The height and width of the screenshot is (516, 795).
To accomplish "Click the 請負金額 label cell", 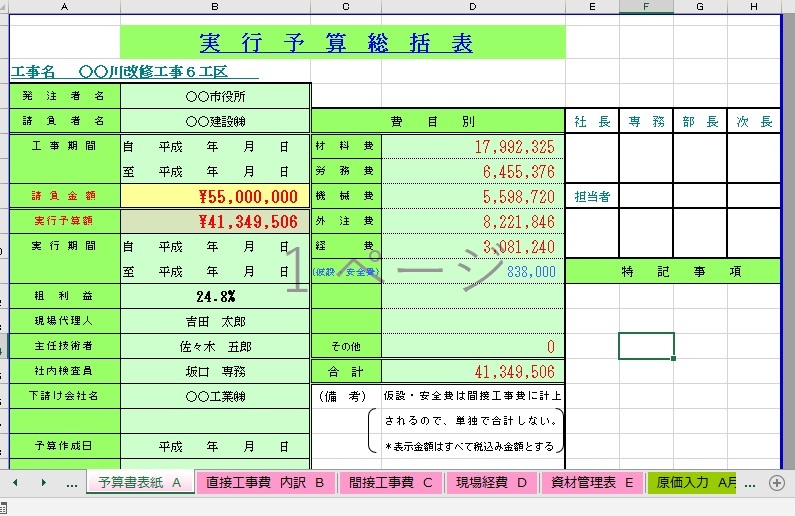I will click(x=64, y=196).
